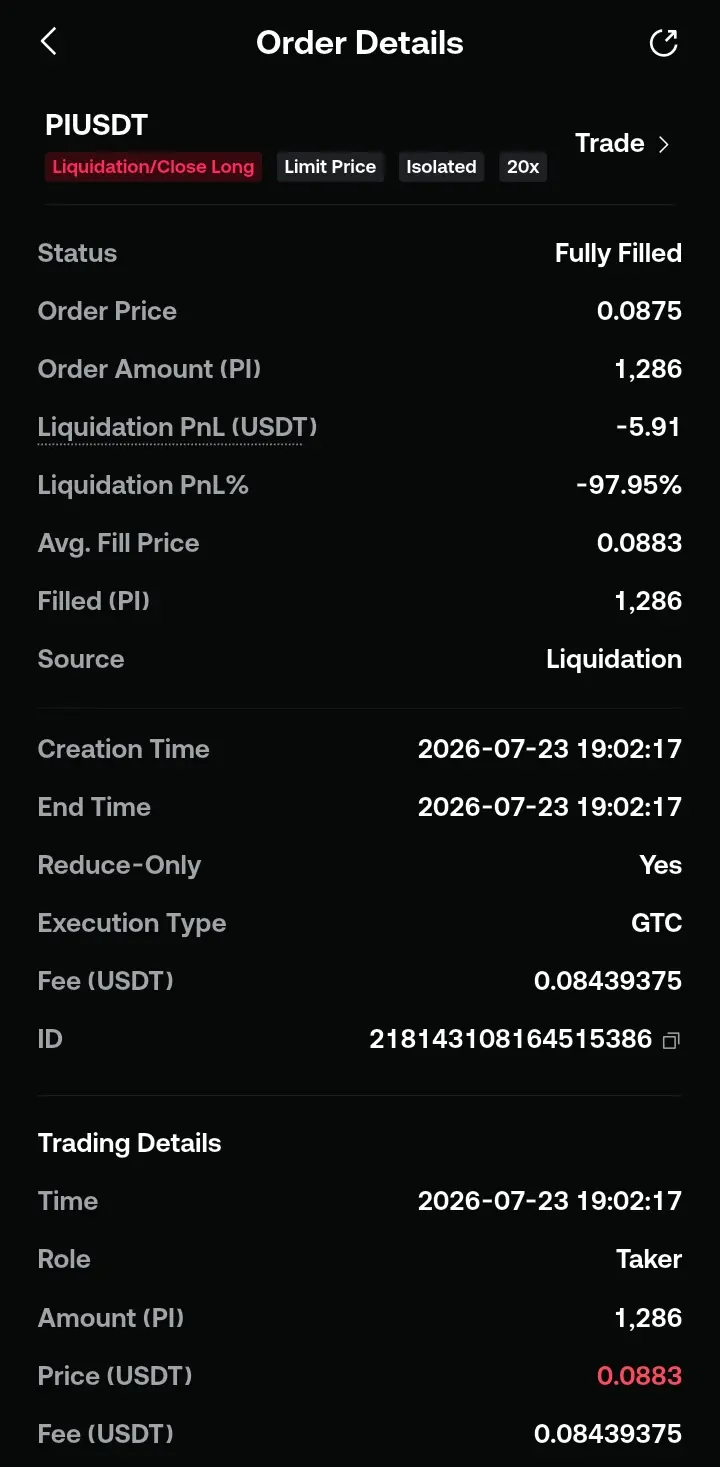Tap the Liquidation PnL value -5.91
The height and width of the screenshot is (1467, 720).
click(648, 427)
